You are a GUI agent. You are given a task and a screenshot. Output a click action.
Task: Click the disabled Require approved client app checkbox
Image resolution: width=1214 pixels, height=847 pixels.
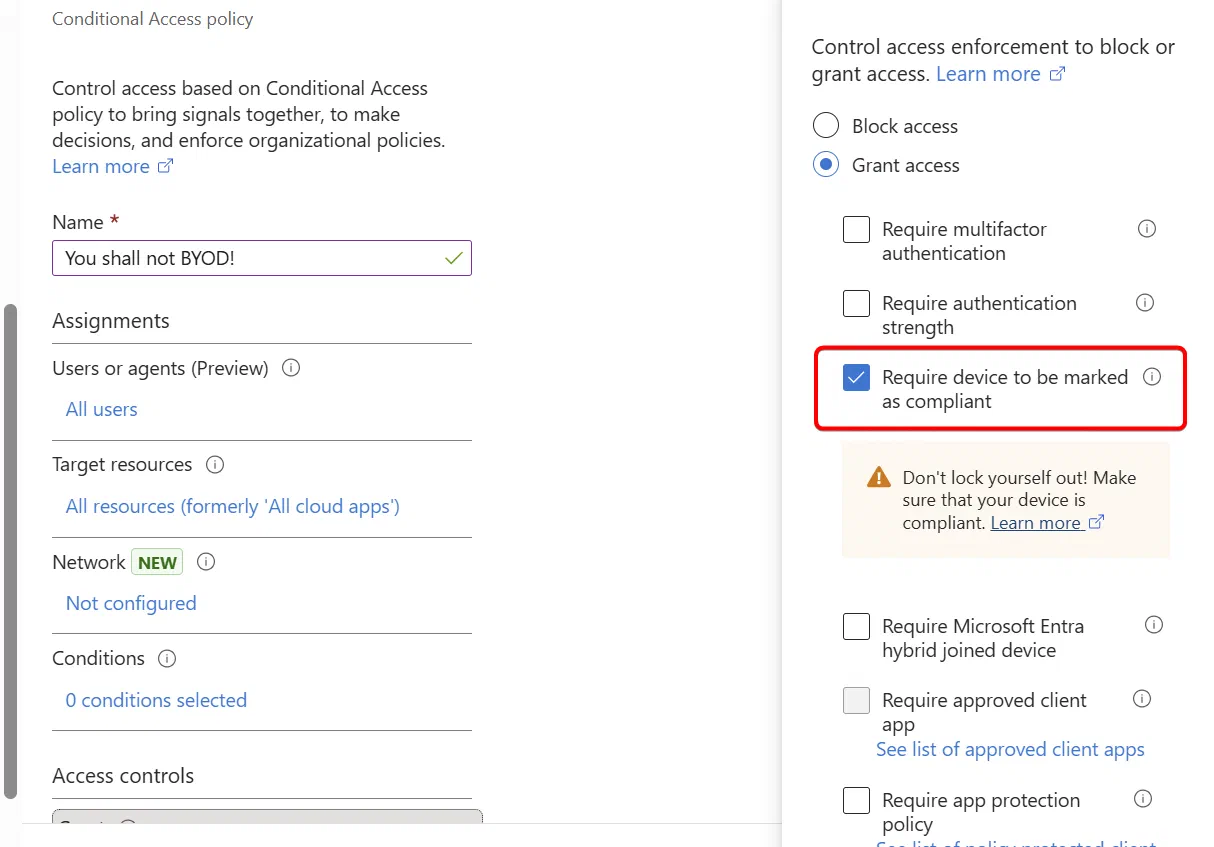pos(856,700)
